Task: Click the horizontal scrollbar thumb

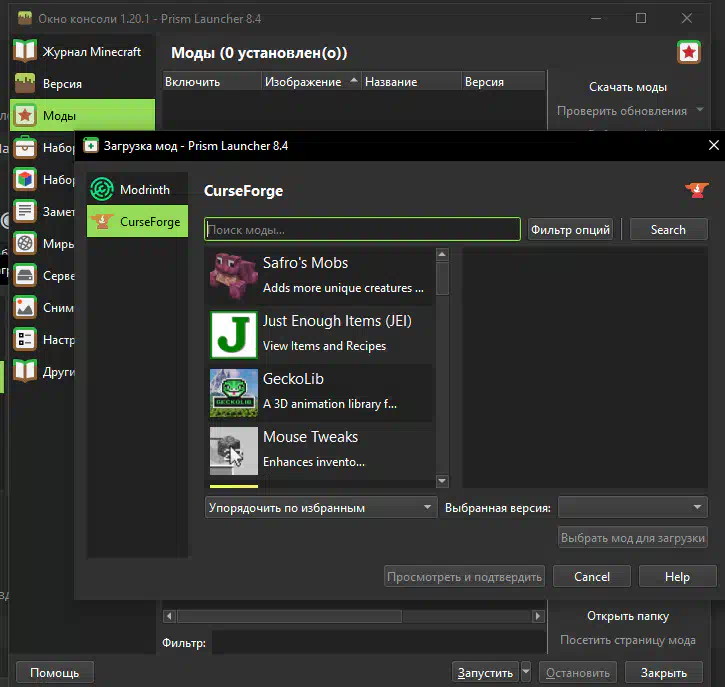Action: pos(289,616)
